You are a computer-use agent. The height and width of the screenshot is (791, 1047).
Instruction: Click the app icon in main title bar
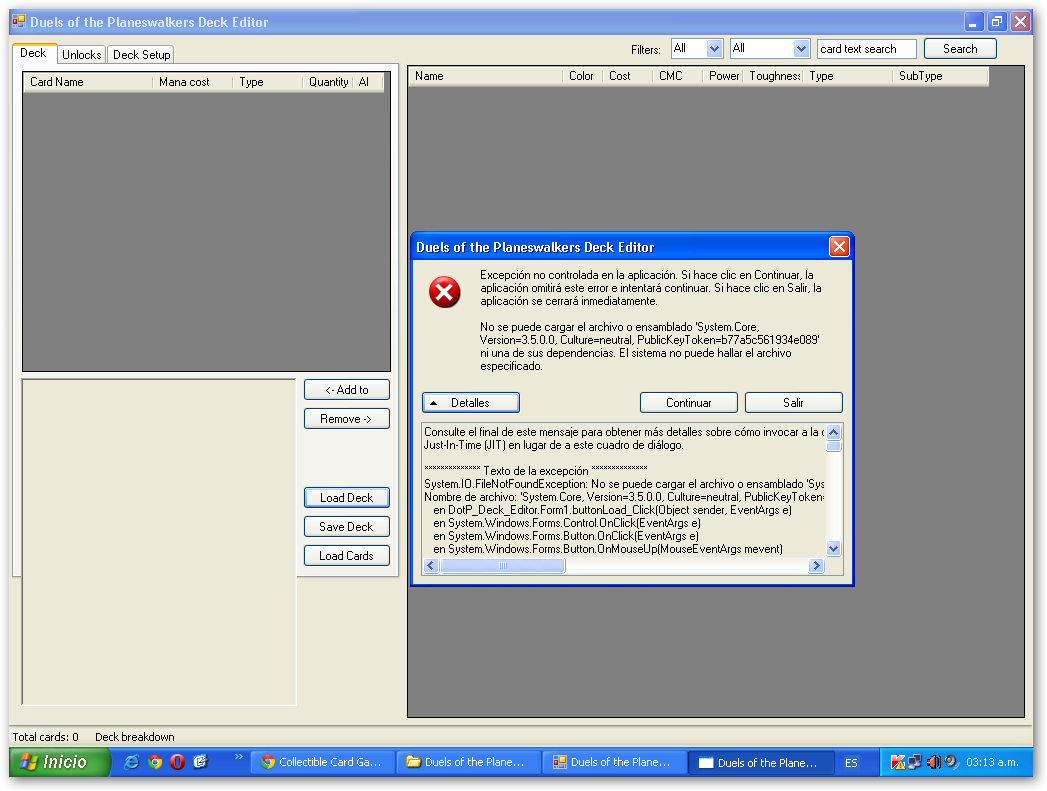19,22
